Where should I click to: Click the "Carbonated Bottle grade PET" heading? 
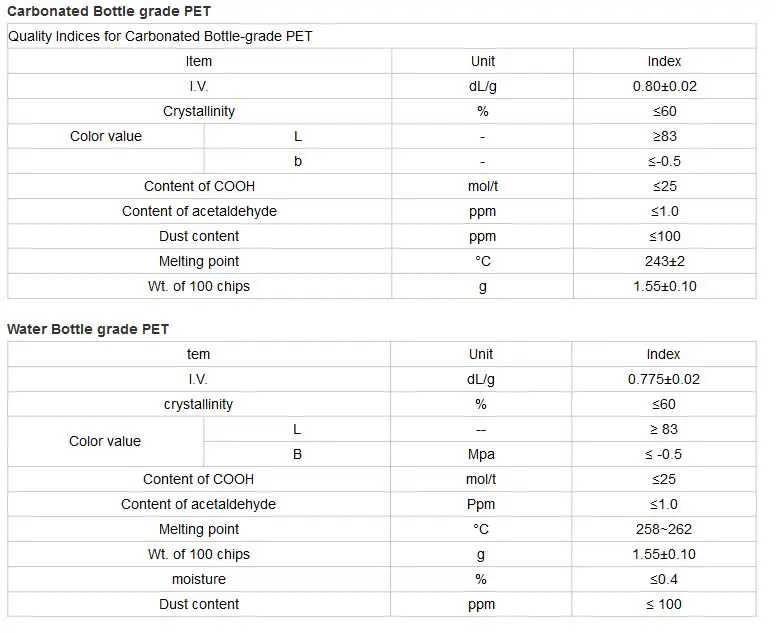pyautogui.click(x=109, y=12)
